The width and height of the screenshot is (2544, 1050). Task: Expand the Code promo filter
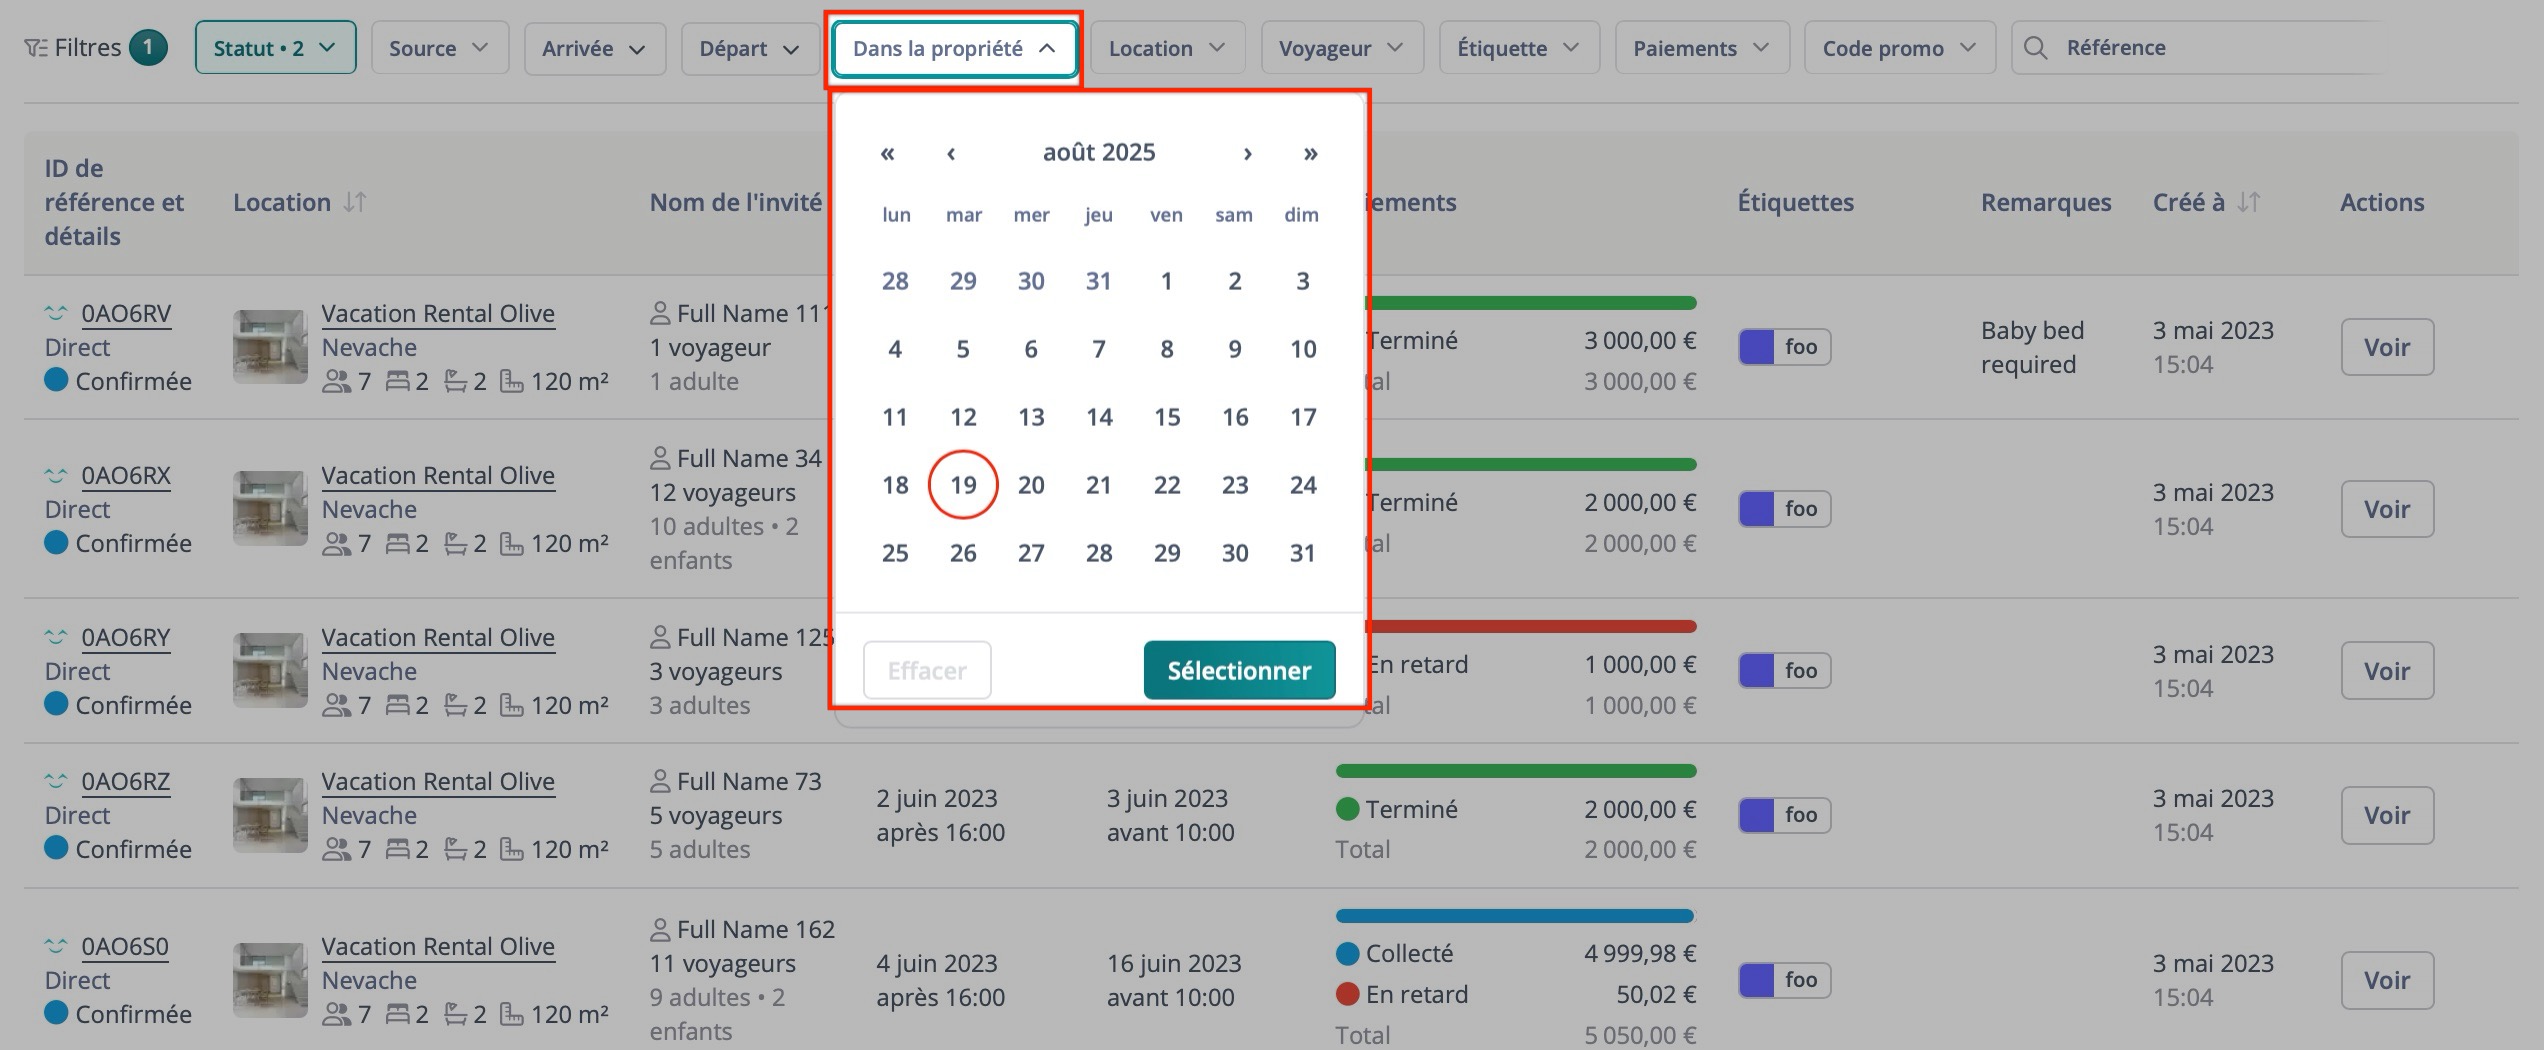coord(1898,46)
